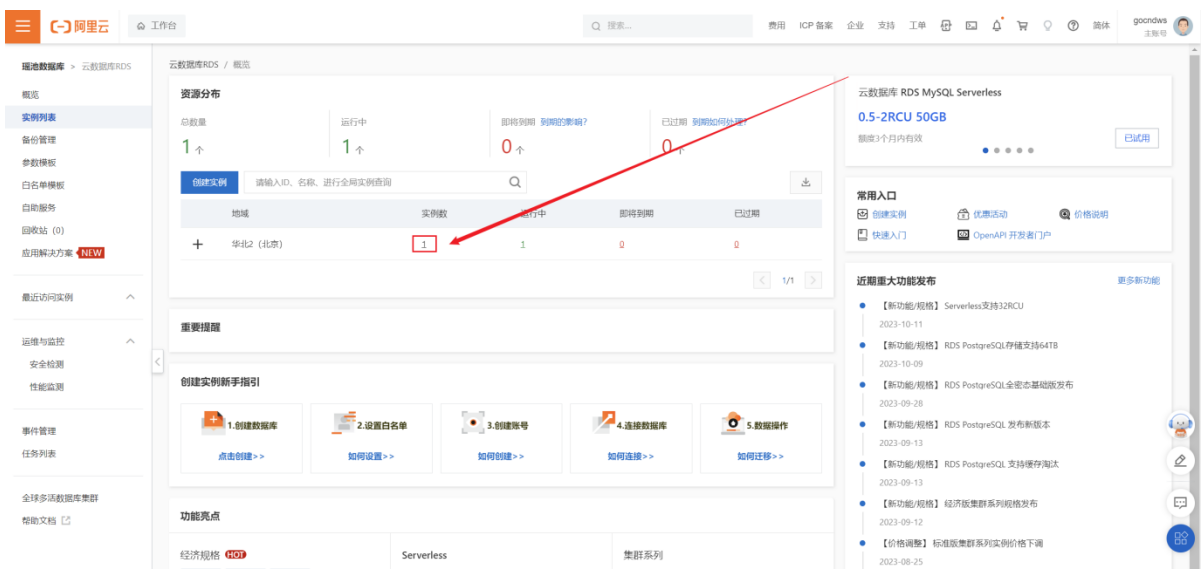
Task: Click the download export icon button
Action: coord(805,182)
